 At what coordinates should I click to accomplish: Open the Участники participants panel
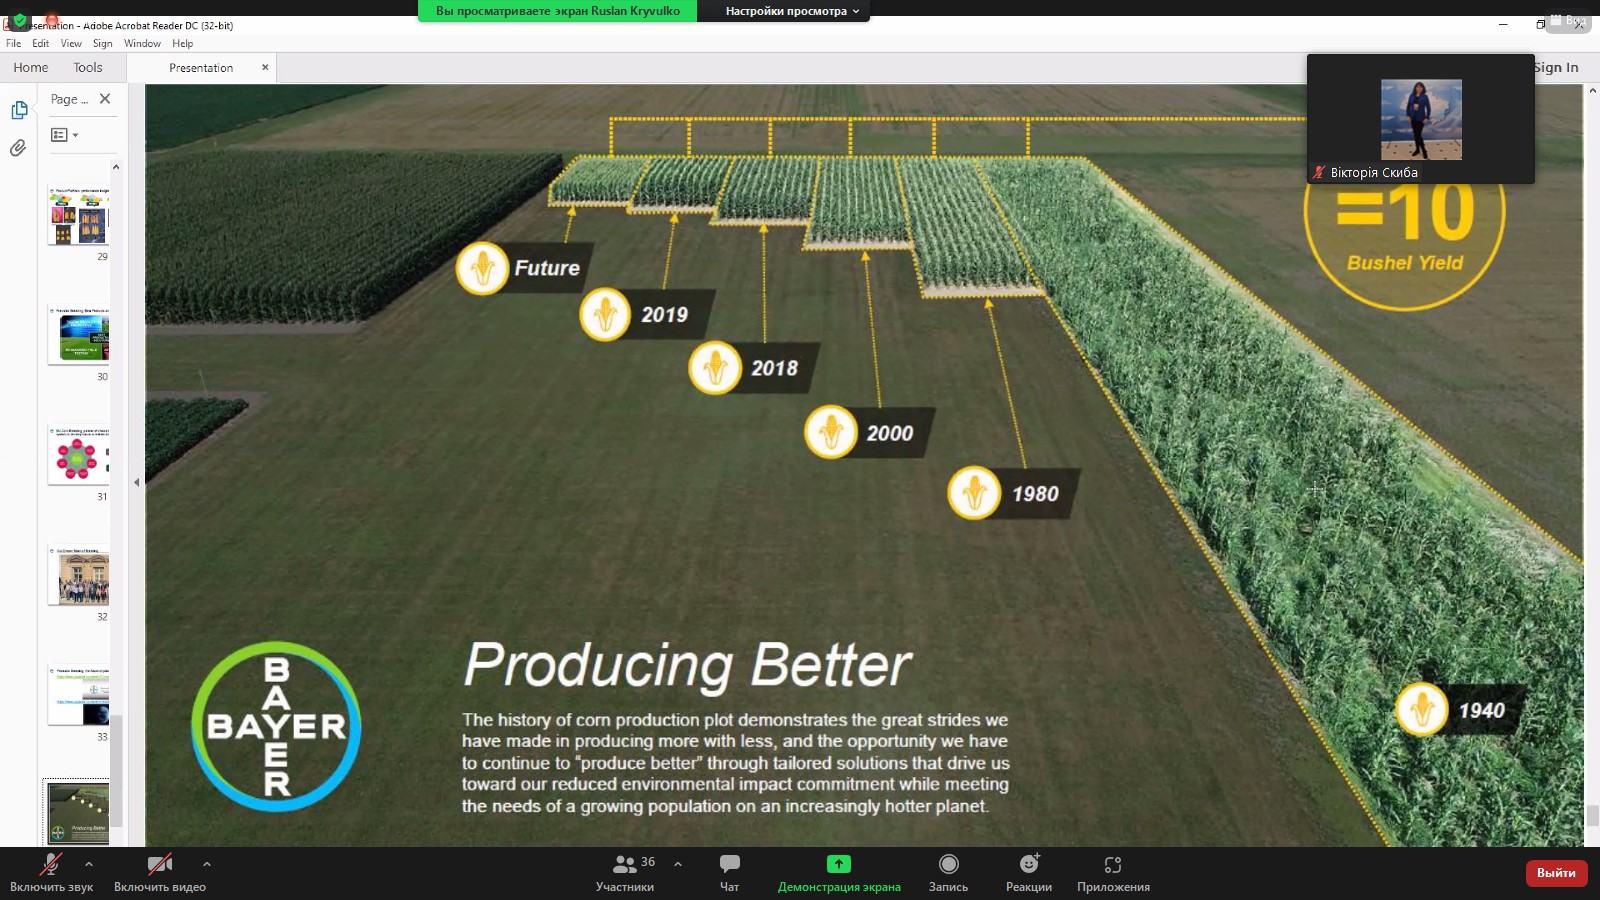(x=625, y=872)
